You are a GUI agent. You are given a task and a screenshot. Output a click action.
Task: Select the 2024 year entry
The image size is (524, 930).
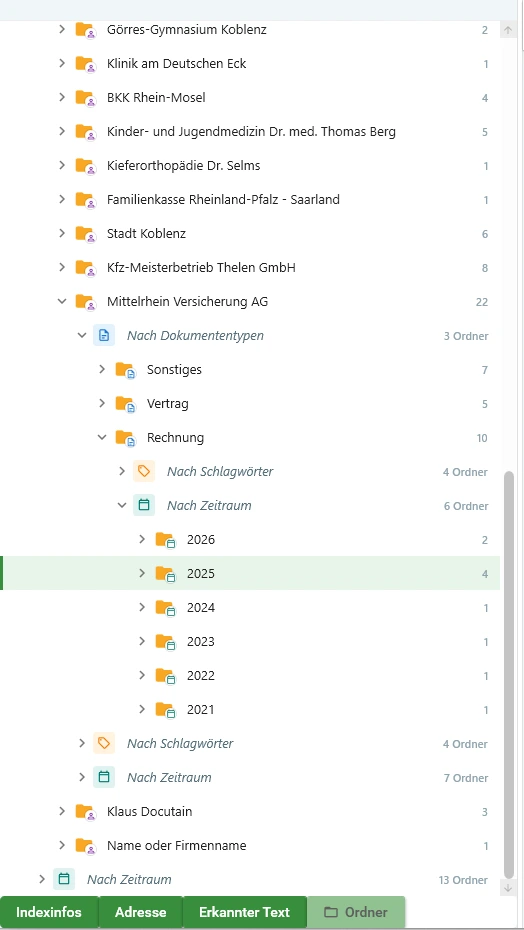tap(250, 607)
